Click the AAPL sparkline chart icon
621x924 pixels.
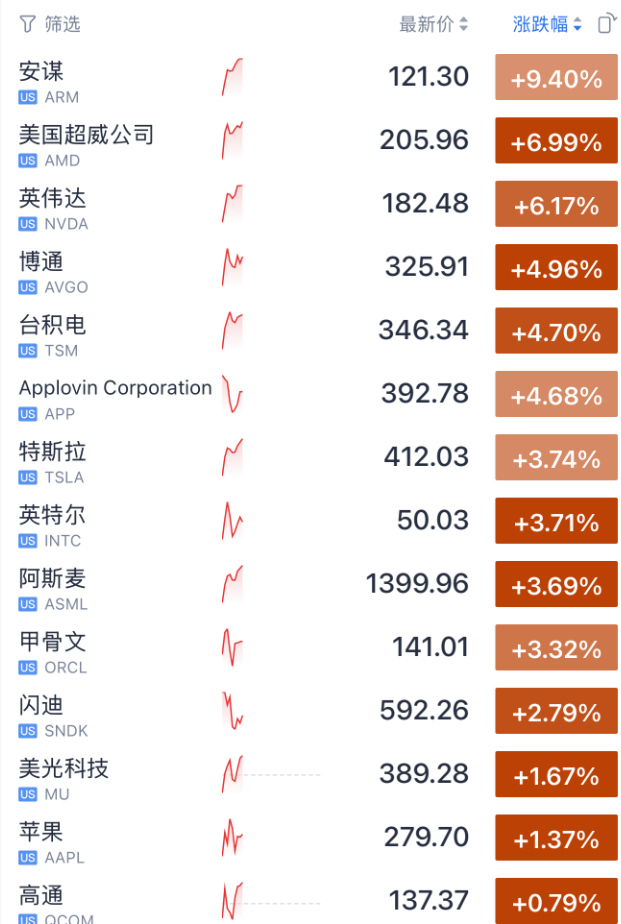pyautogui.click(x=232, y=837)
